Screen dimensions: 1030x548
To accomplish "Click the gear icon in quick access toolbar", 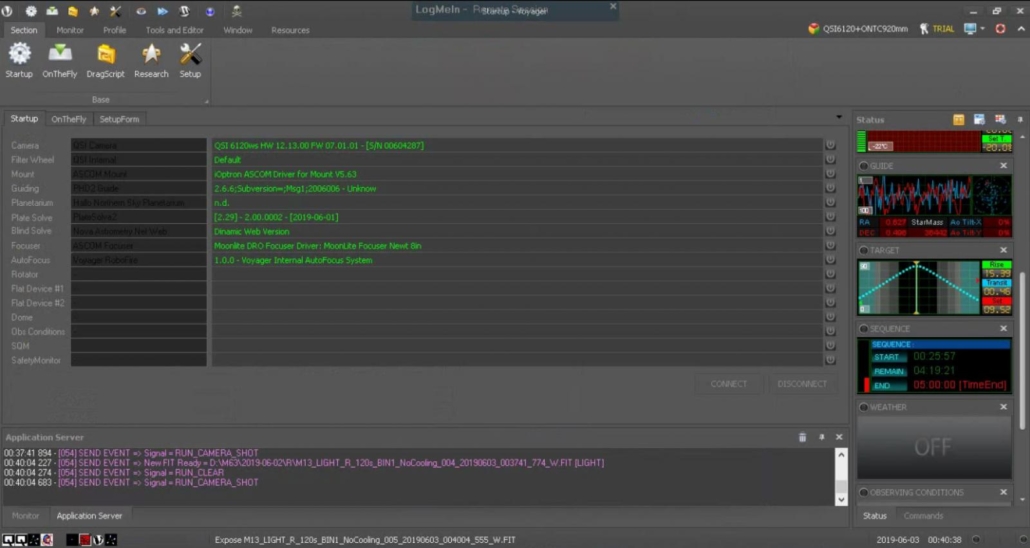I will click(x=31, y=11).
